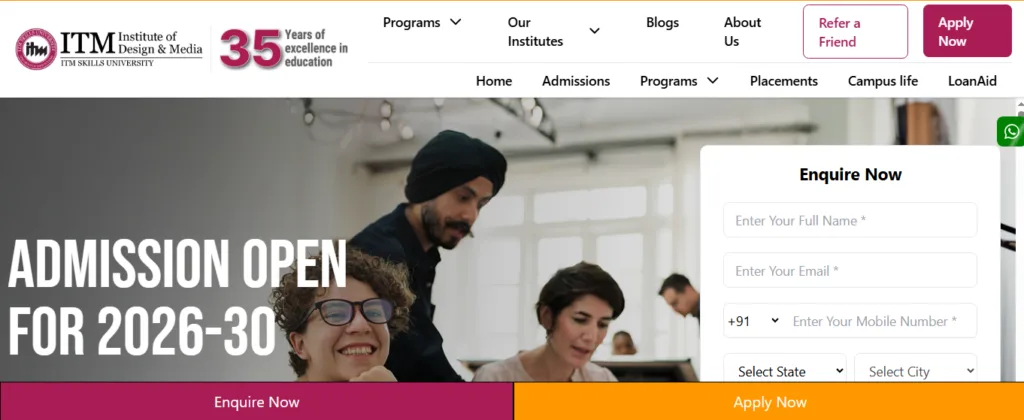1024x420 pixels.
Task: Click the Refer a Friend button
Action: 856,32
